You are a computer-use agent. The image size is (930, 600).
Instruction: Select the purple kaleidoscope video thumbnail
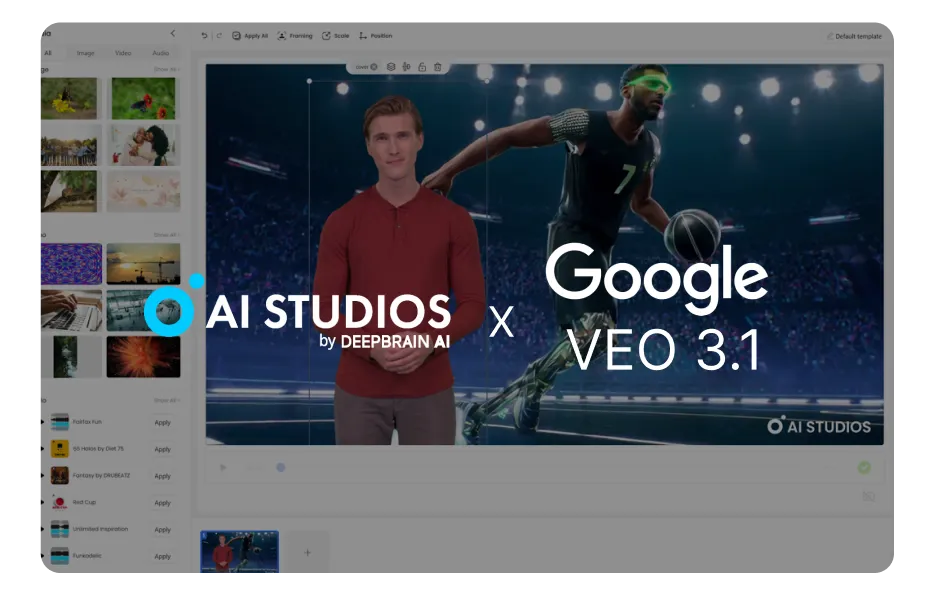pos(71,264)
